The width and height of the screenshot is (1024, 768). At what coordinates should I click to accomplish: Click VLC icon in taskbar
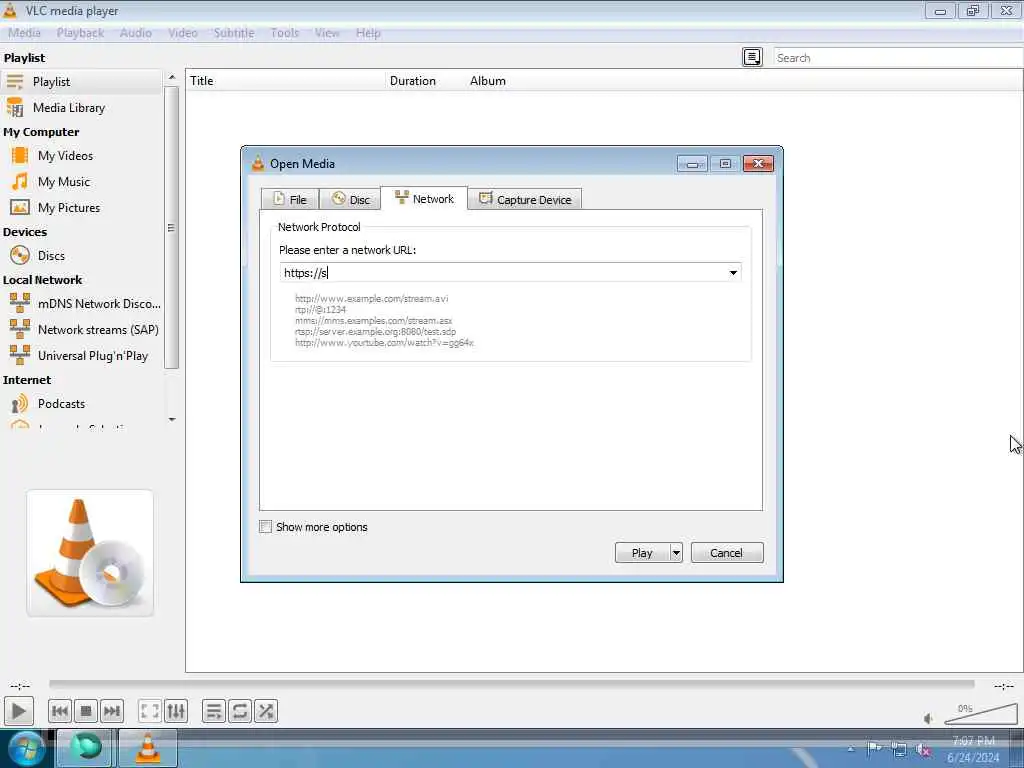tap(148, 748)
